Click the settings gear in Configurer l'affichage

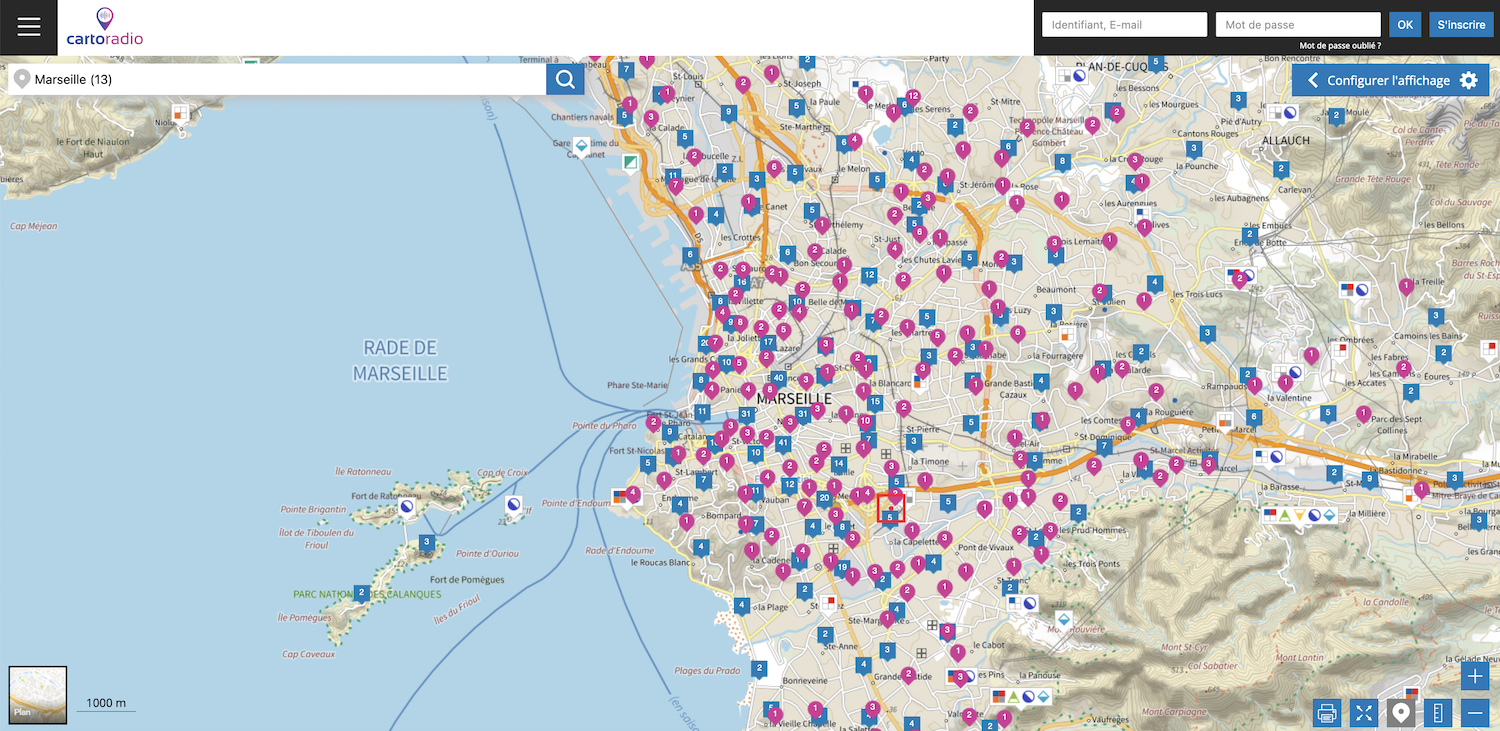(x=1468, y=80)
